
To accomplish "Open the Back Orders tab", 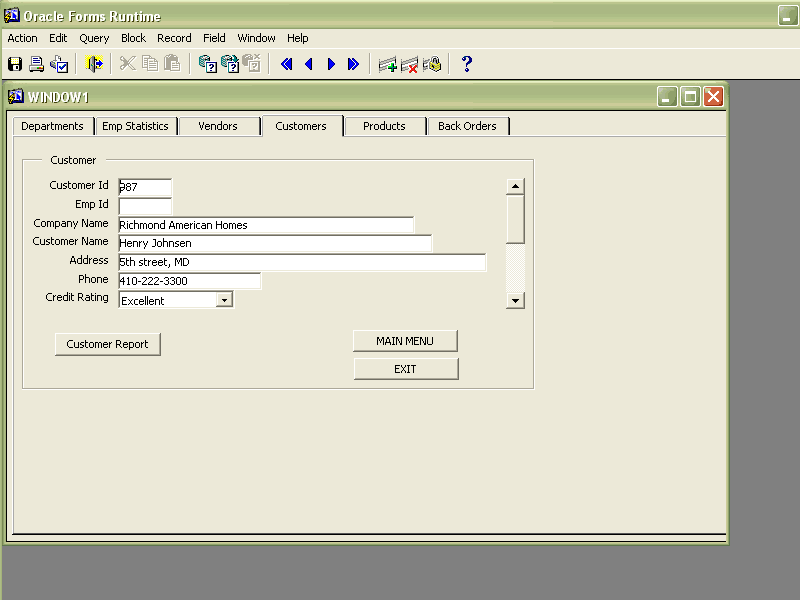I will click(467, 126).
